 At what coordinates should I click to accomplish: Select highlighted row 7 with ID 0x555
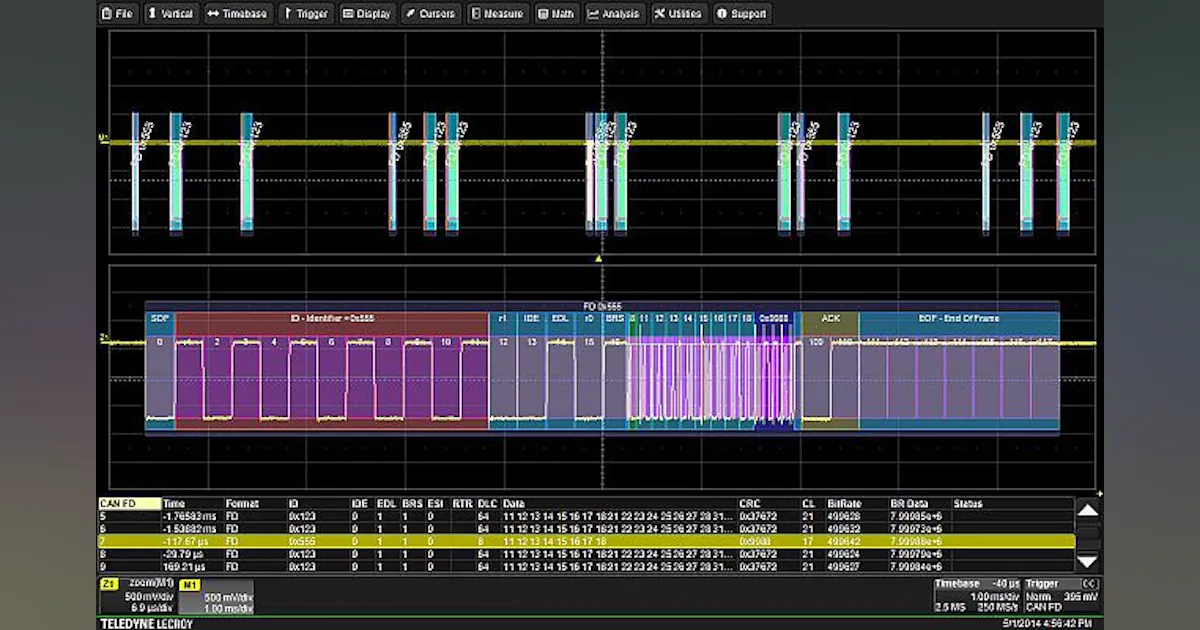pos(586,540)
